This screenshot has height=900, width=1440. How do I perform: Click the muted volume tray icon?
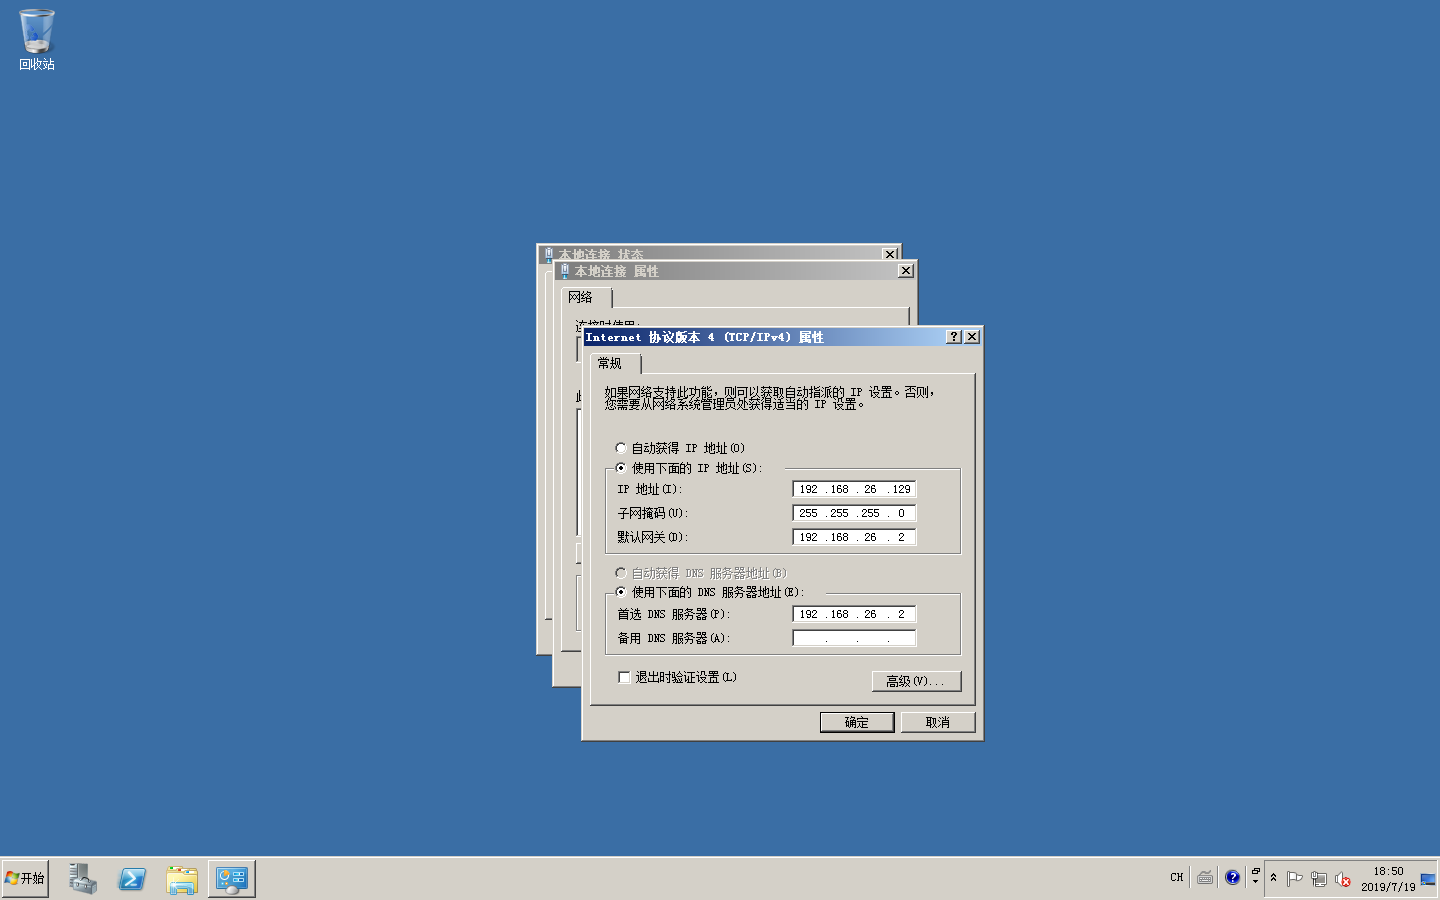(x=1343, y=879)
